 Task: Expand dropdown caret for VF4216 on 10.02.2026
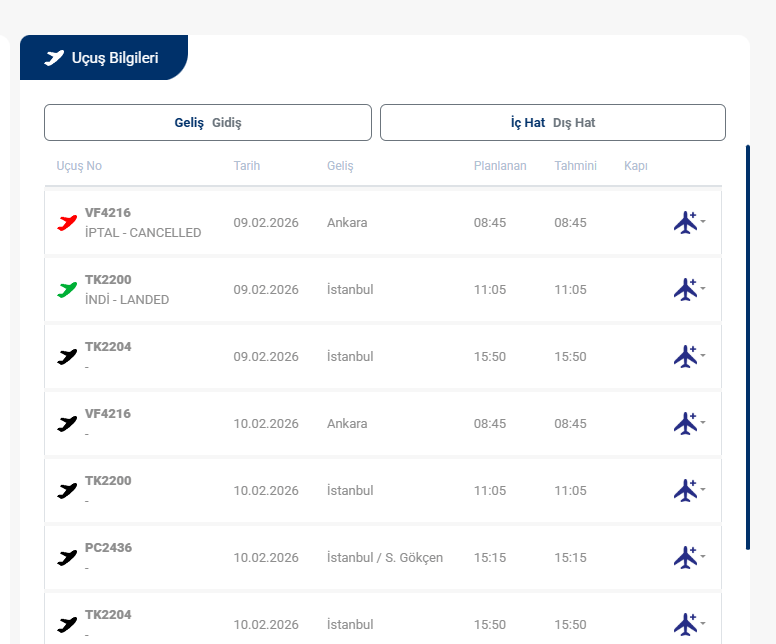coord(703,422)
